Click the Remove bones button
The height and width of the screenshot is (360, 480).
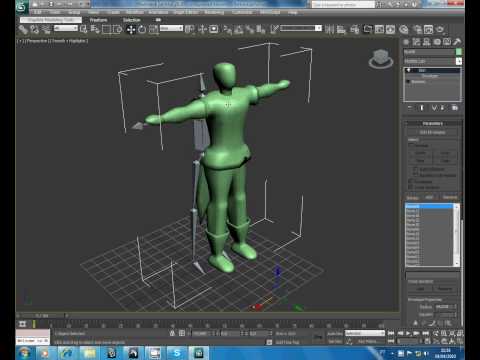click(450, 197)
